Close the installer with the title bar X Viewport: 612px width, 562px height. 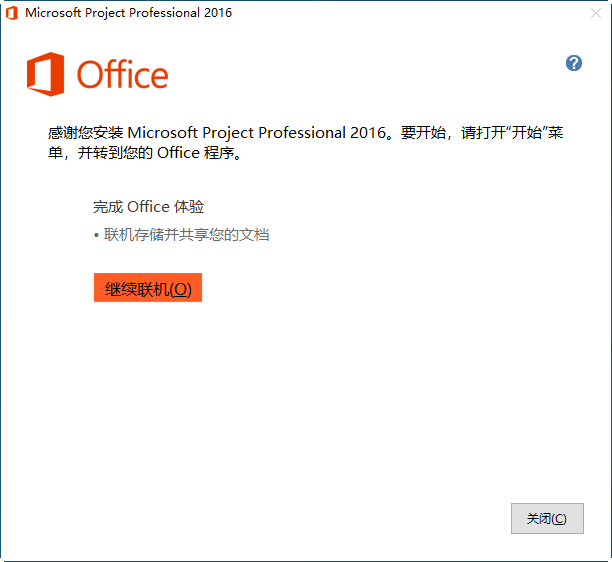point(596,13)
